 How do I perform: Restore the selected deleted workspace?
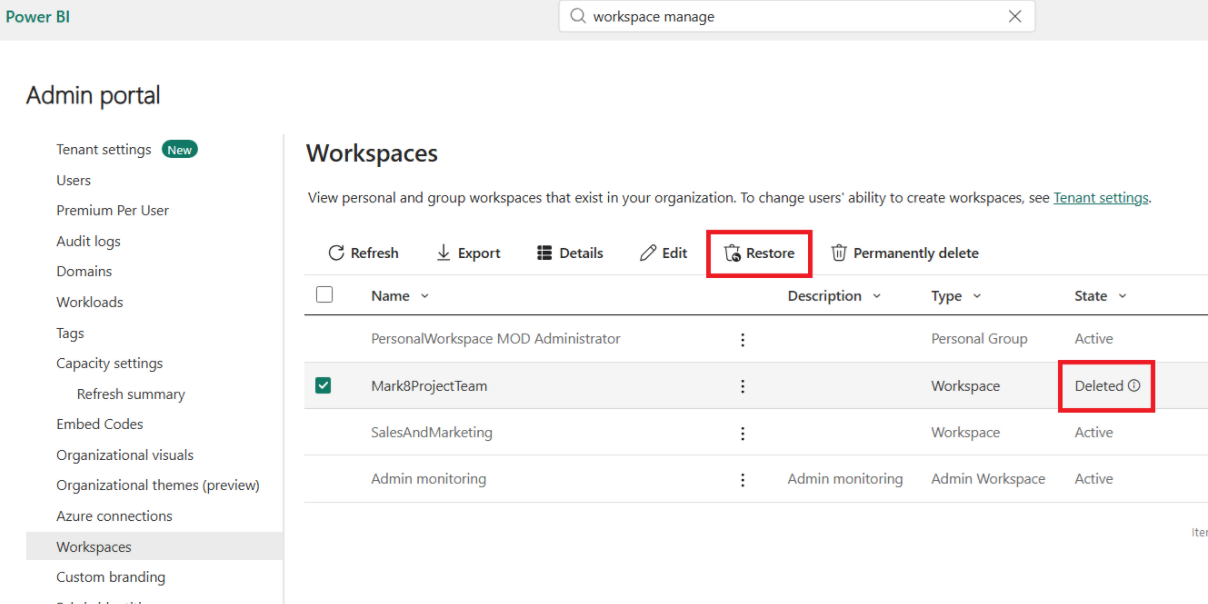759,253
